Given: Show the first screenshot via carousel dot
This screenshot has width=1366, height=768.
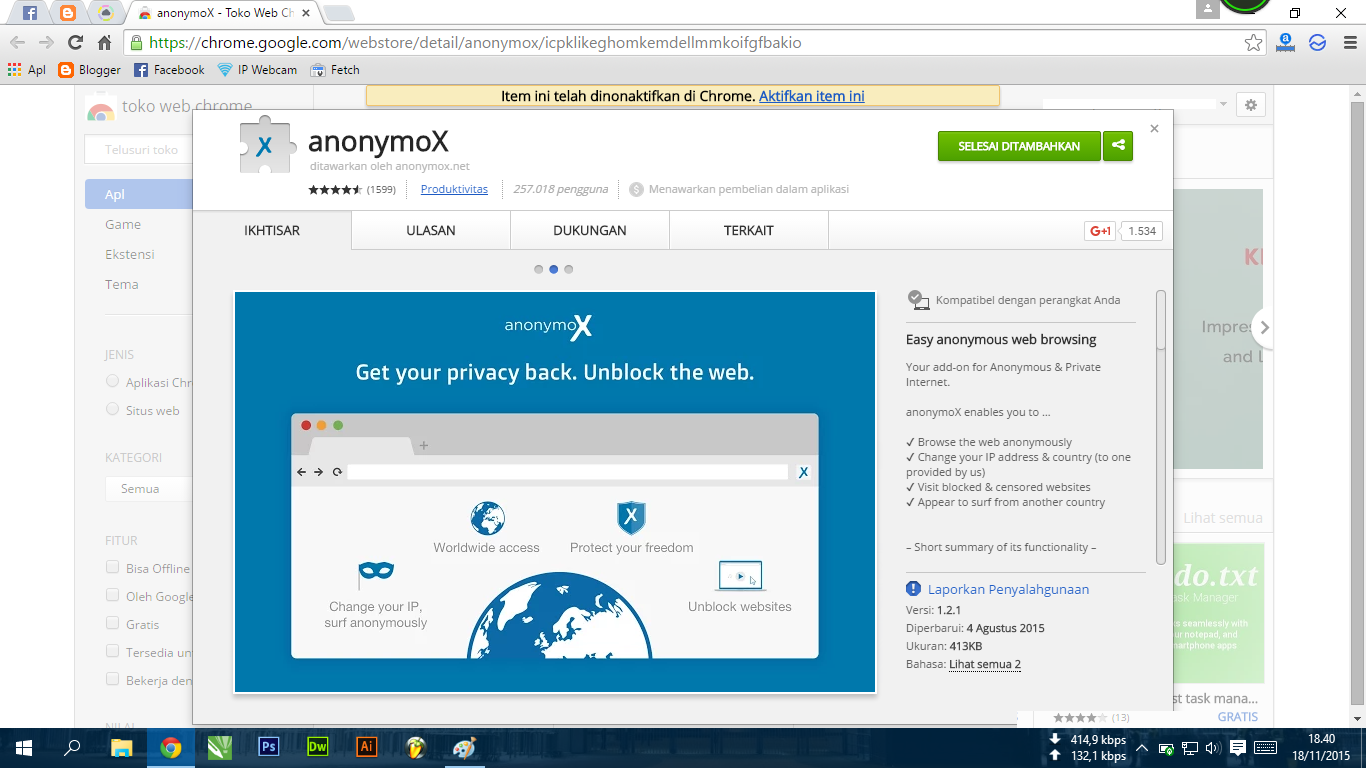Looking at the screenshot, I should point(539,269).
